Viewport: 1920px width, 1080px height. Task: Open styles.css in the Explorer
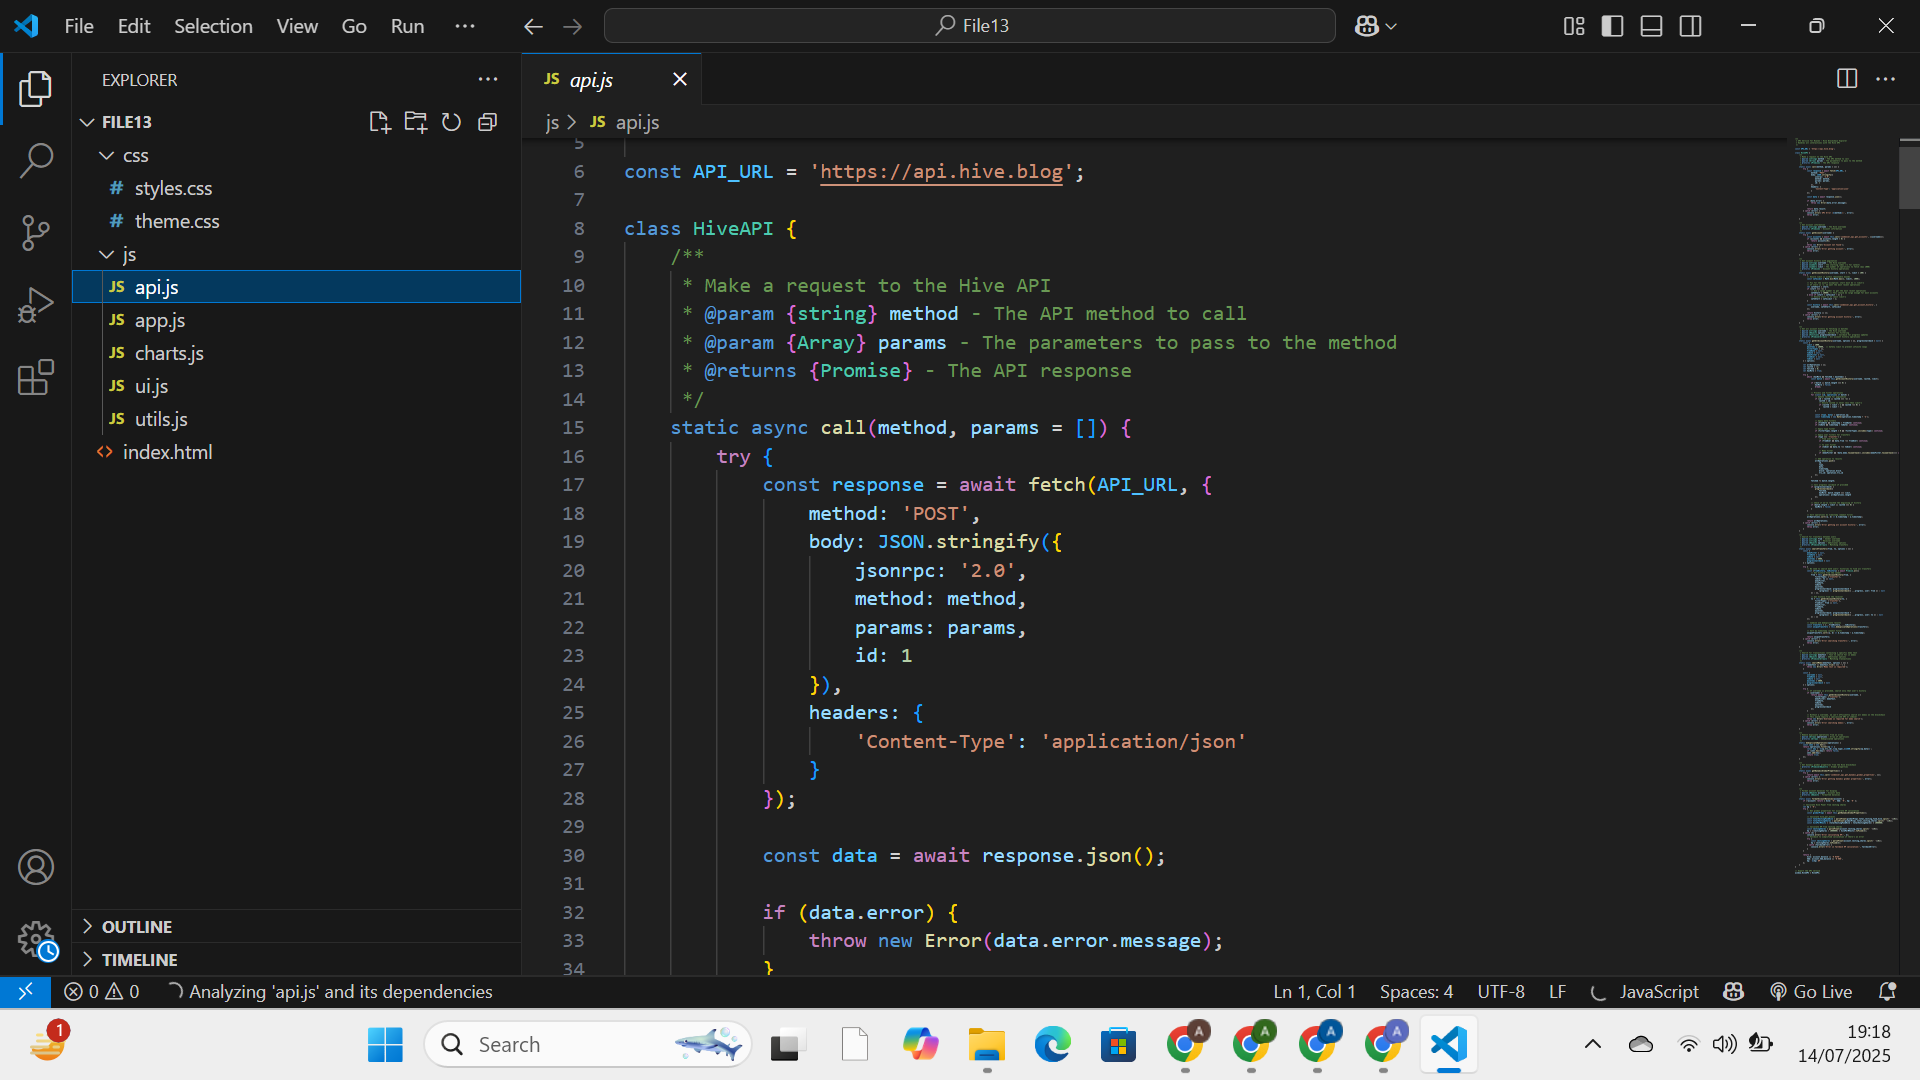(297, 188)
